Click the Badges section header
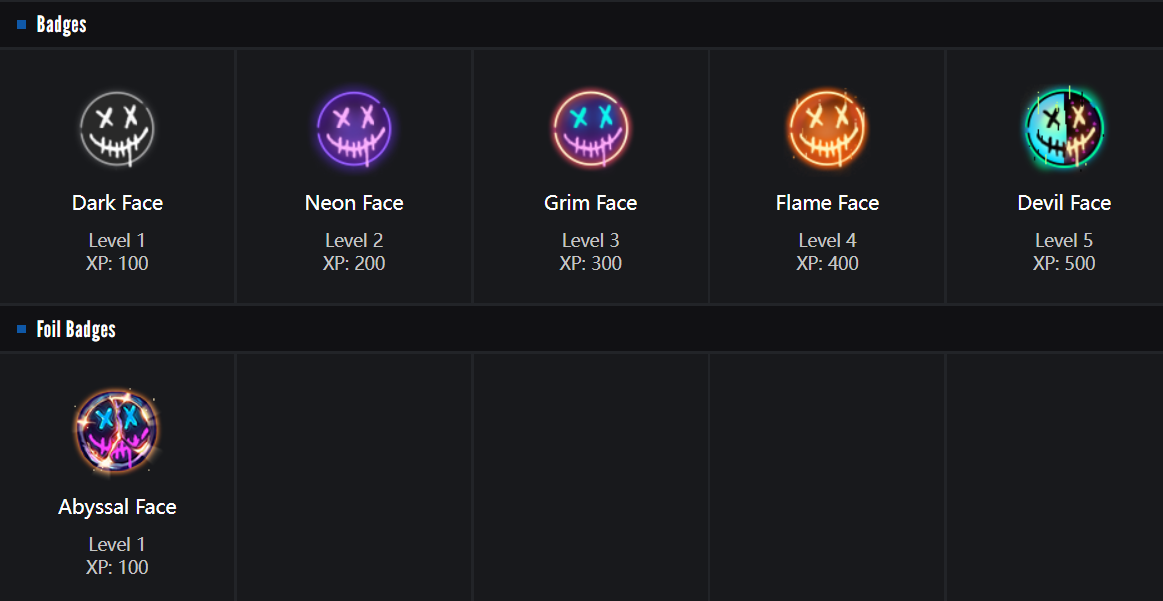The image size is (1163, 601). coord(62,25)
